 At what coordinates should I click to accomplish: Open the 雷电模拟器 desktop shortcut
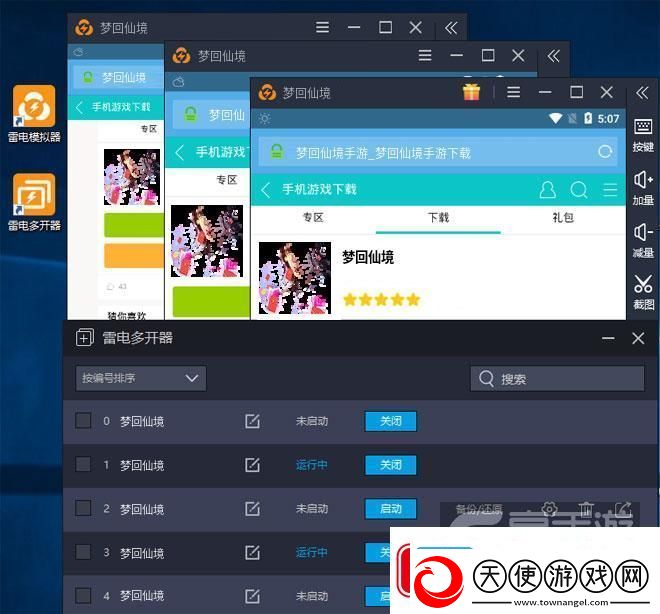34,113
